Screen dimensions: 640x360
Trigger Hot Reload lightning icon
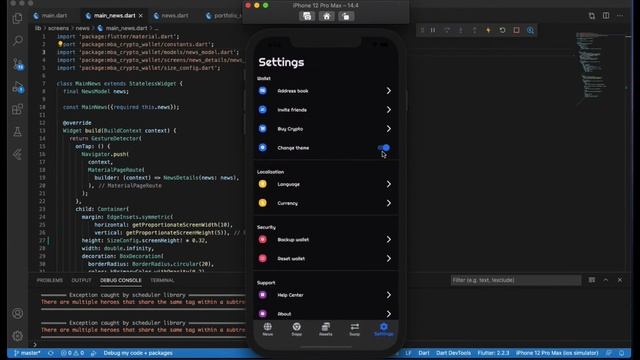488,30
